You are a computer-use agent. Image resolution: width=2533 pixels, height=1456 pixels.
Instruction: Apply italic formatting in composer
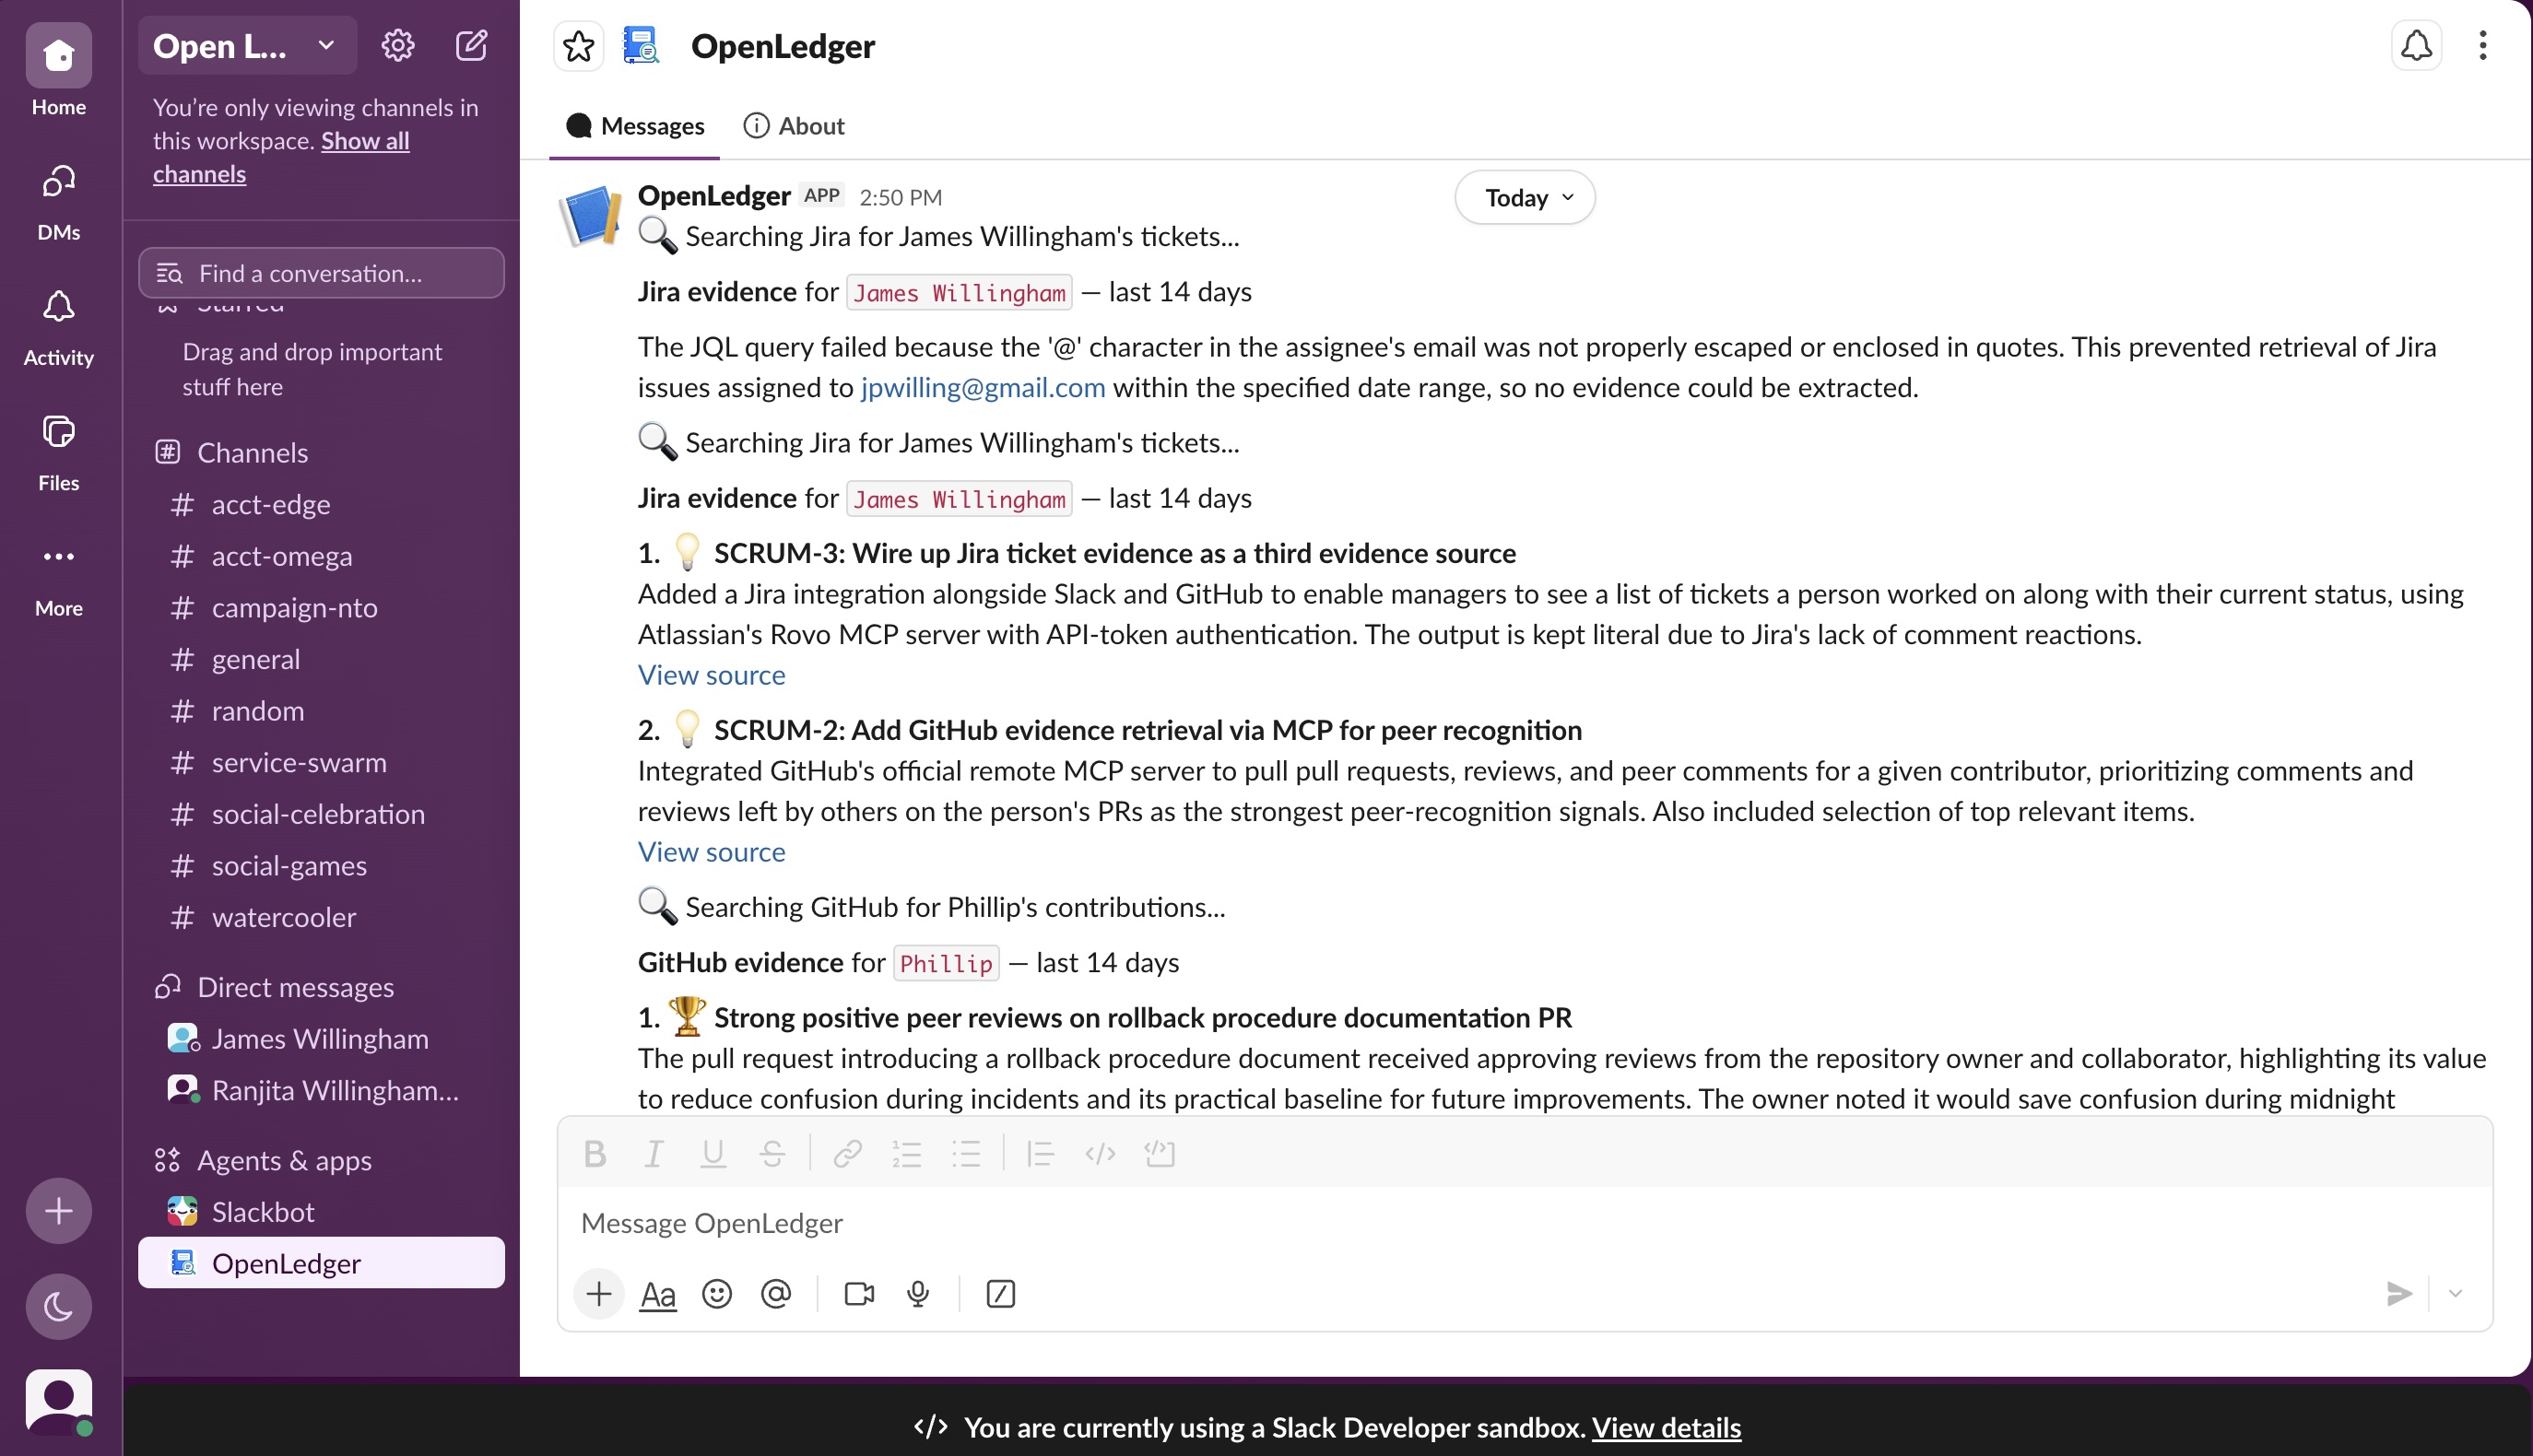point(654,1153)
